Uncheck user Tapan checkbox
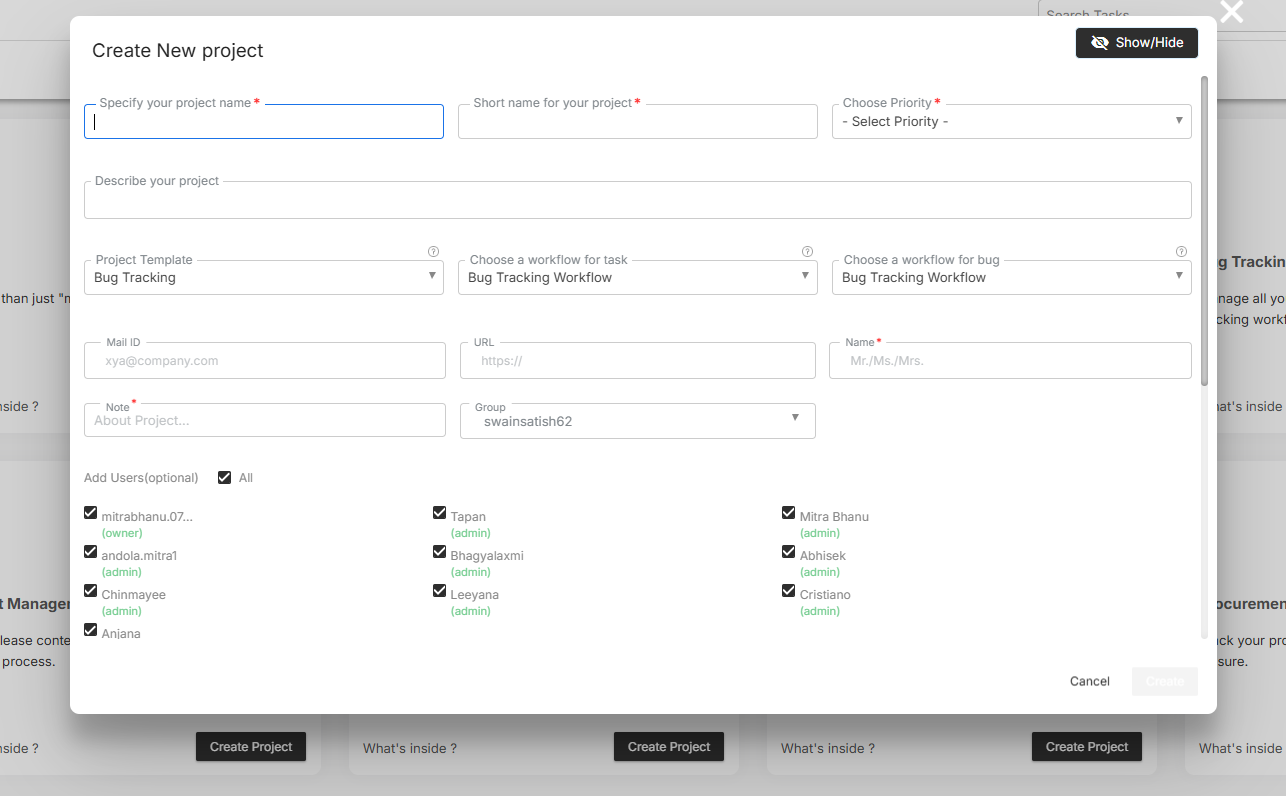 click(439, 513)
